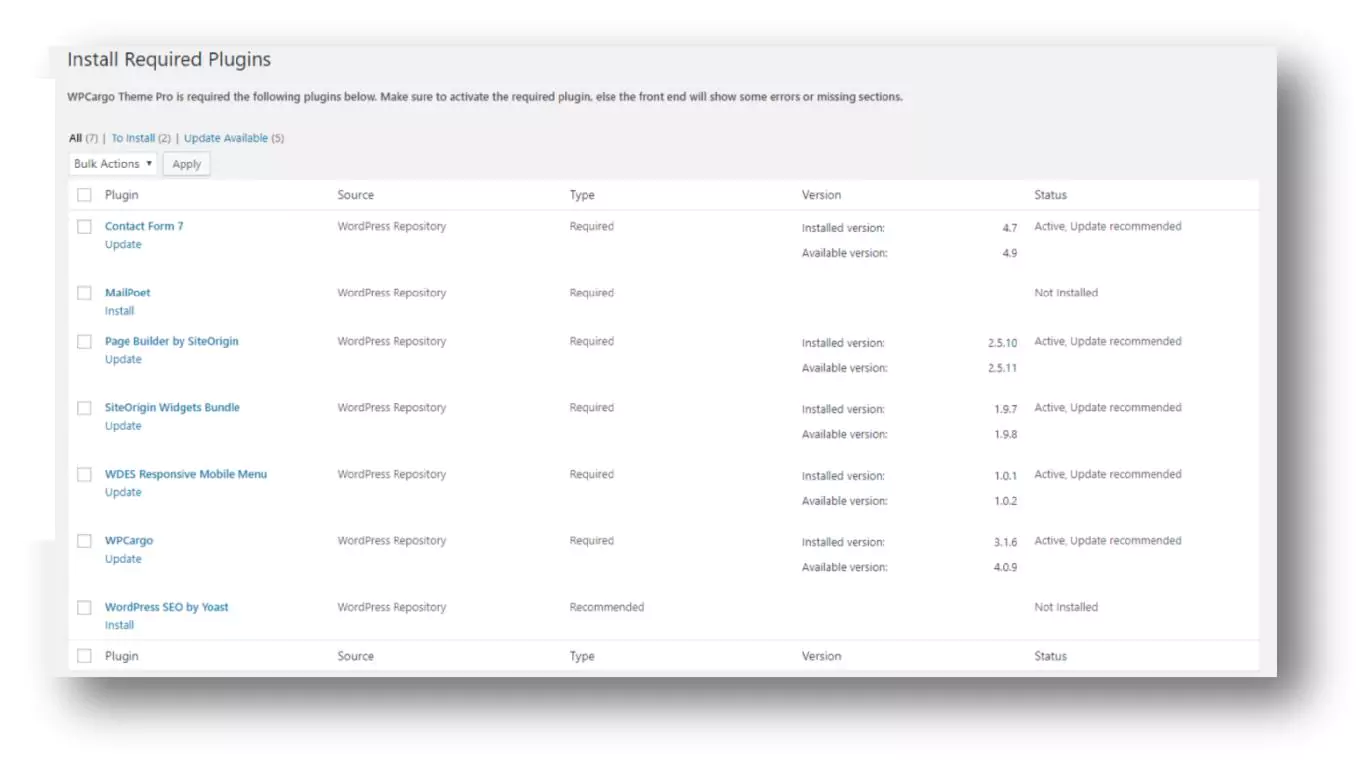Click WPCargo installed version 3.1.6
1370x770 pixels.
(1006, 542)
